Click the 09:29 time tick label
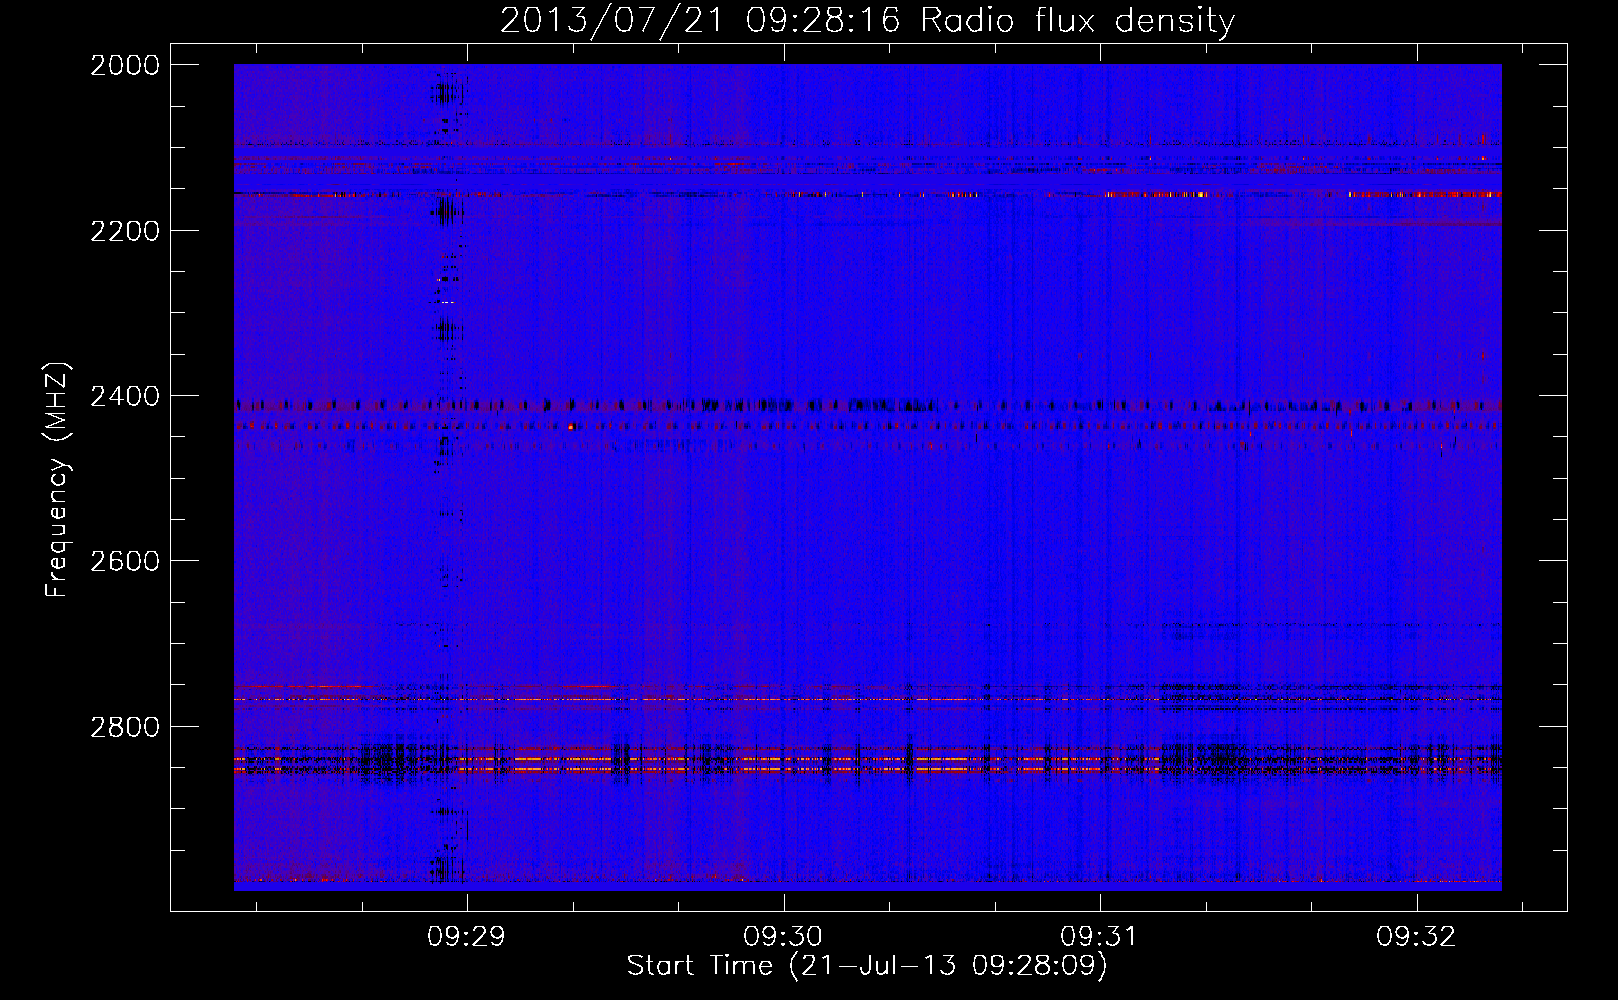This screenshot has height=1000, width=1618. tap(467, 937)
